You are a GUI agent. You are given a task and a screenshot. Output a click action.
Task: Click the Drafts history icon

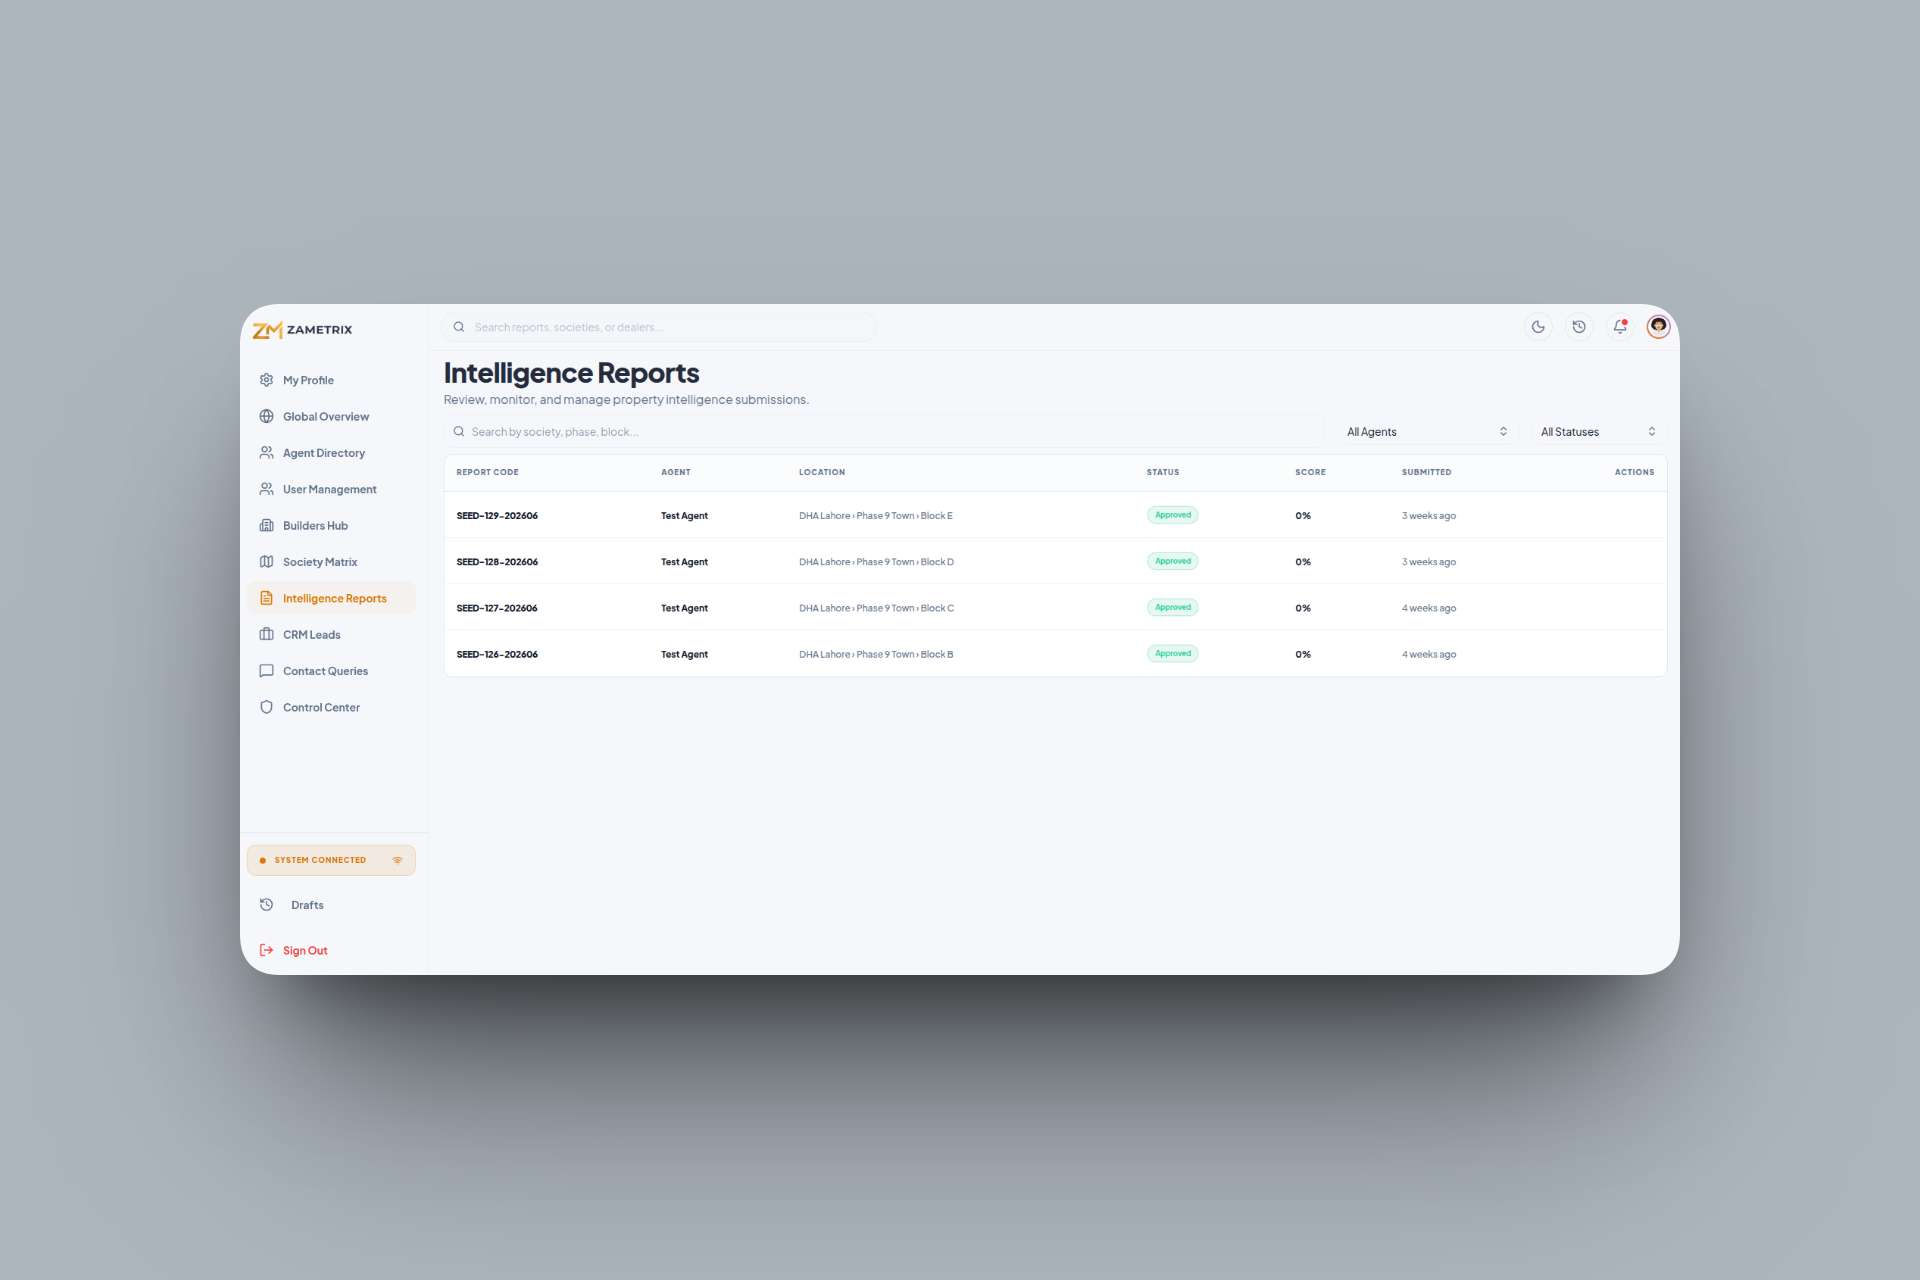(x=266, y=905)
